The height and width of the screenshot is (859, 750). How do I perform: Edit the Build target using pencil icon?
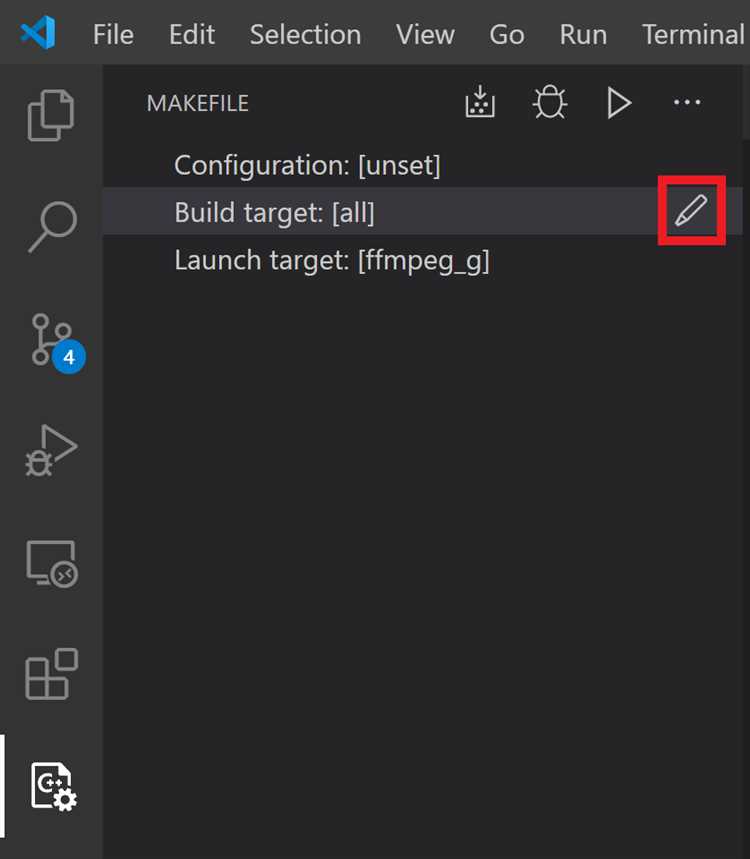tap(692, 210)
